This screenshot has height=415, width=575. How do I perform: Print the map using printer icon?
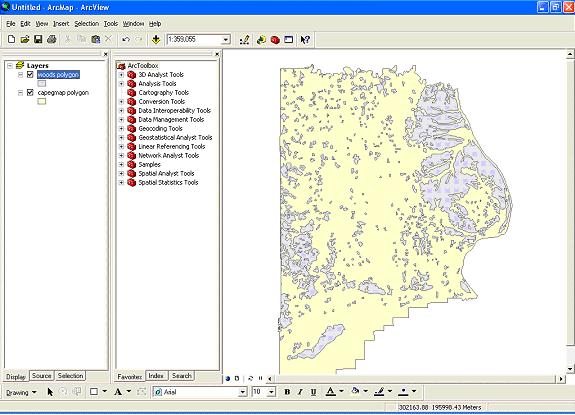coord(52,39)
